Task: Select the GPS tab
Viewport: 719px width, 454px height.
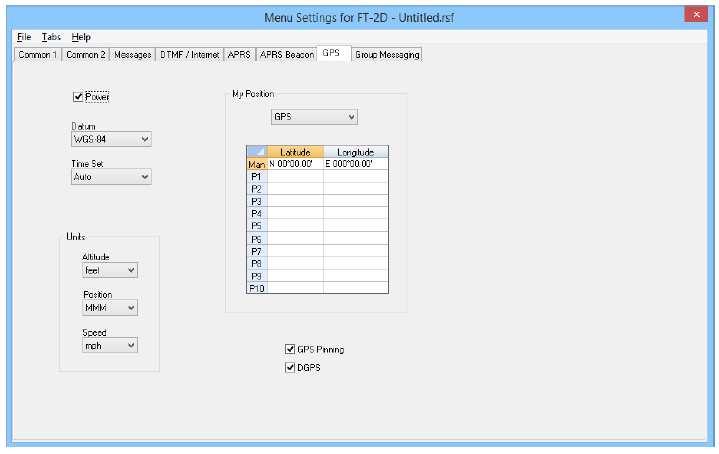Action: 334,53
